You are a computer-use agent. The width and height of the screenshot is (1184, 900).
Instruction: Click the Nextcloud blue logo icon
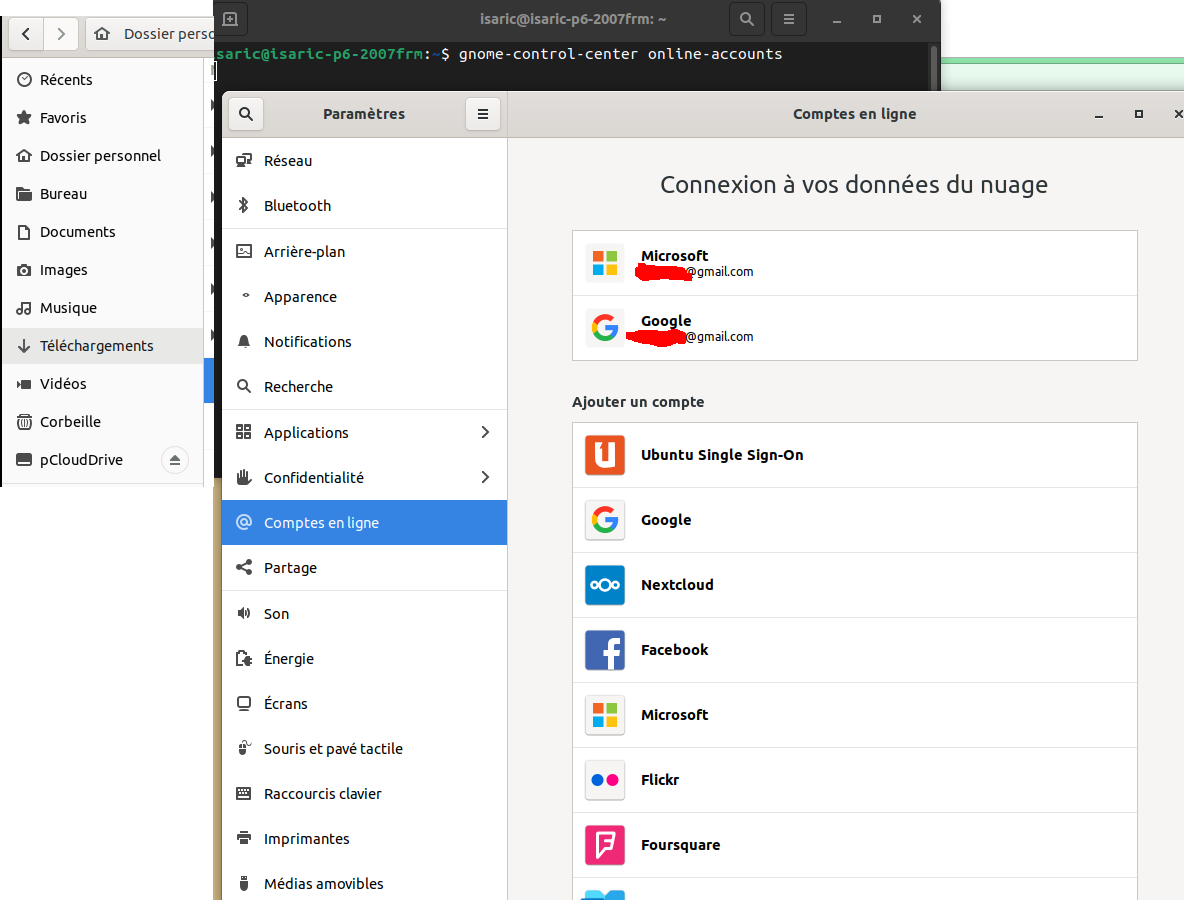tap(605, 585)
